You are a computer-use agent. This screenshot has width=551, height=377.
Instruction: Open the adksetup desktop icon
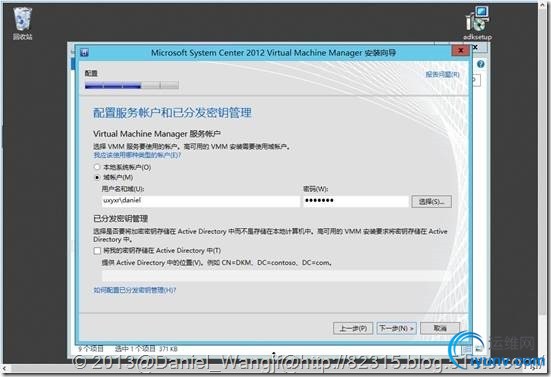point(477,23)
